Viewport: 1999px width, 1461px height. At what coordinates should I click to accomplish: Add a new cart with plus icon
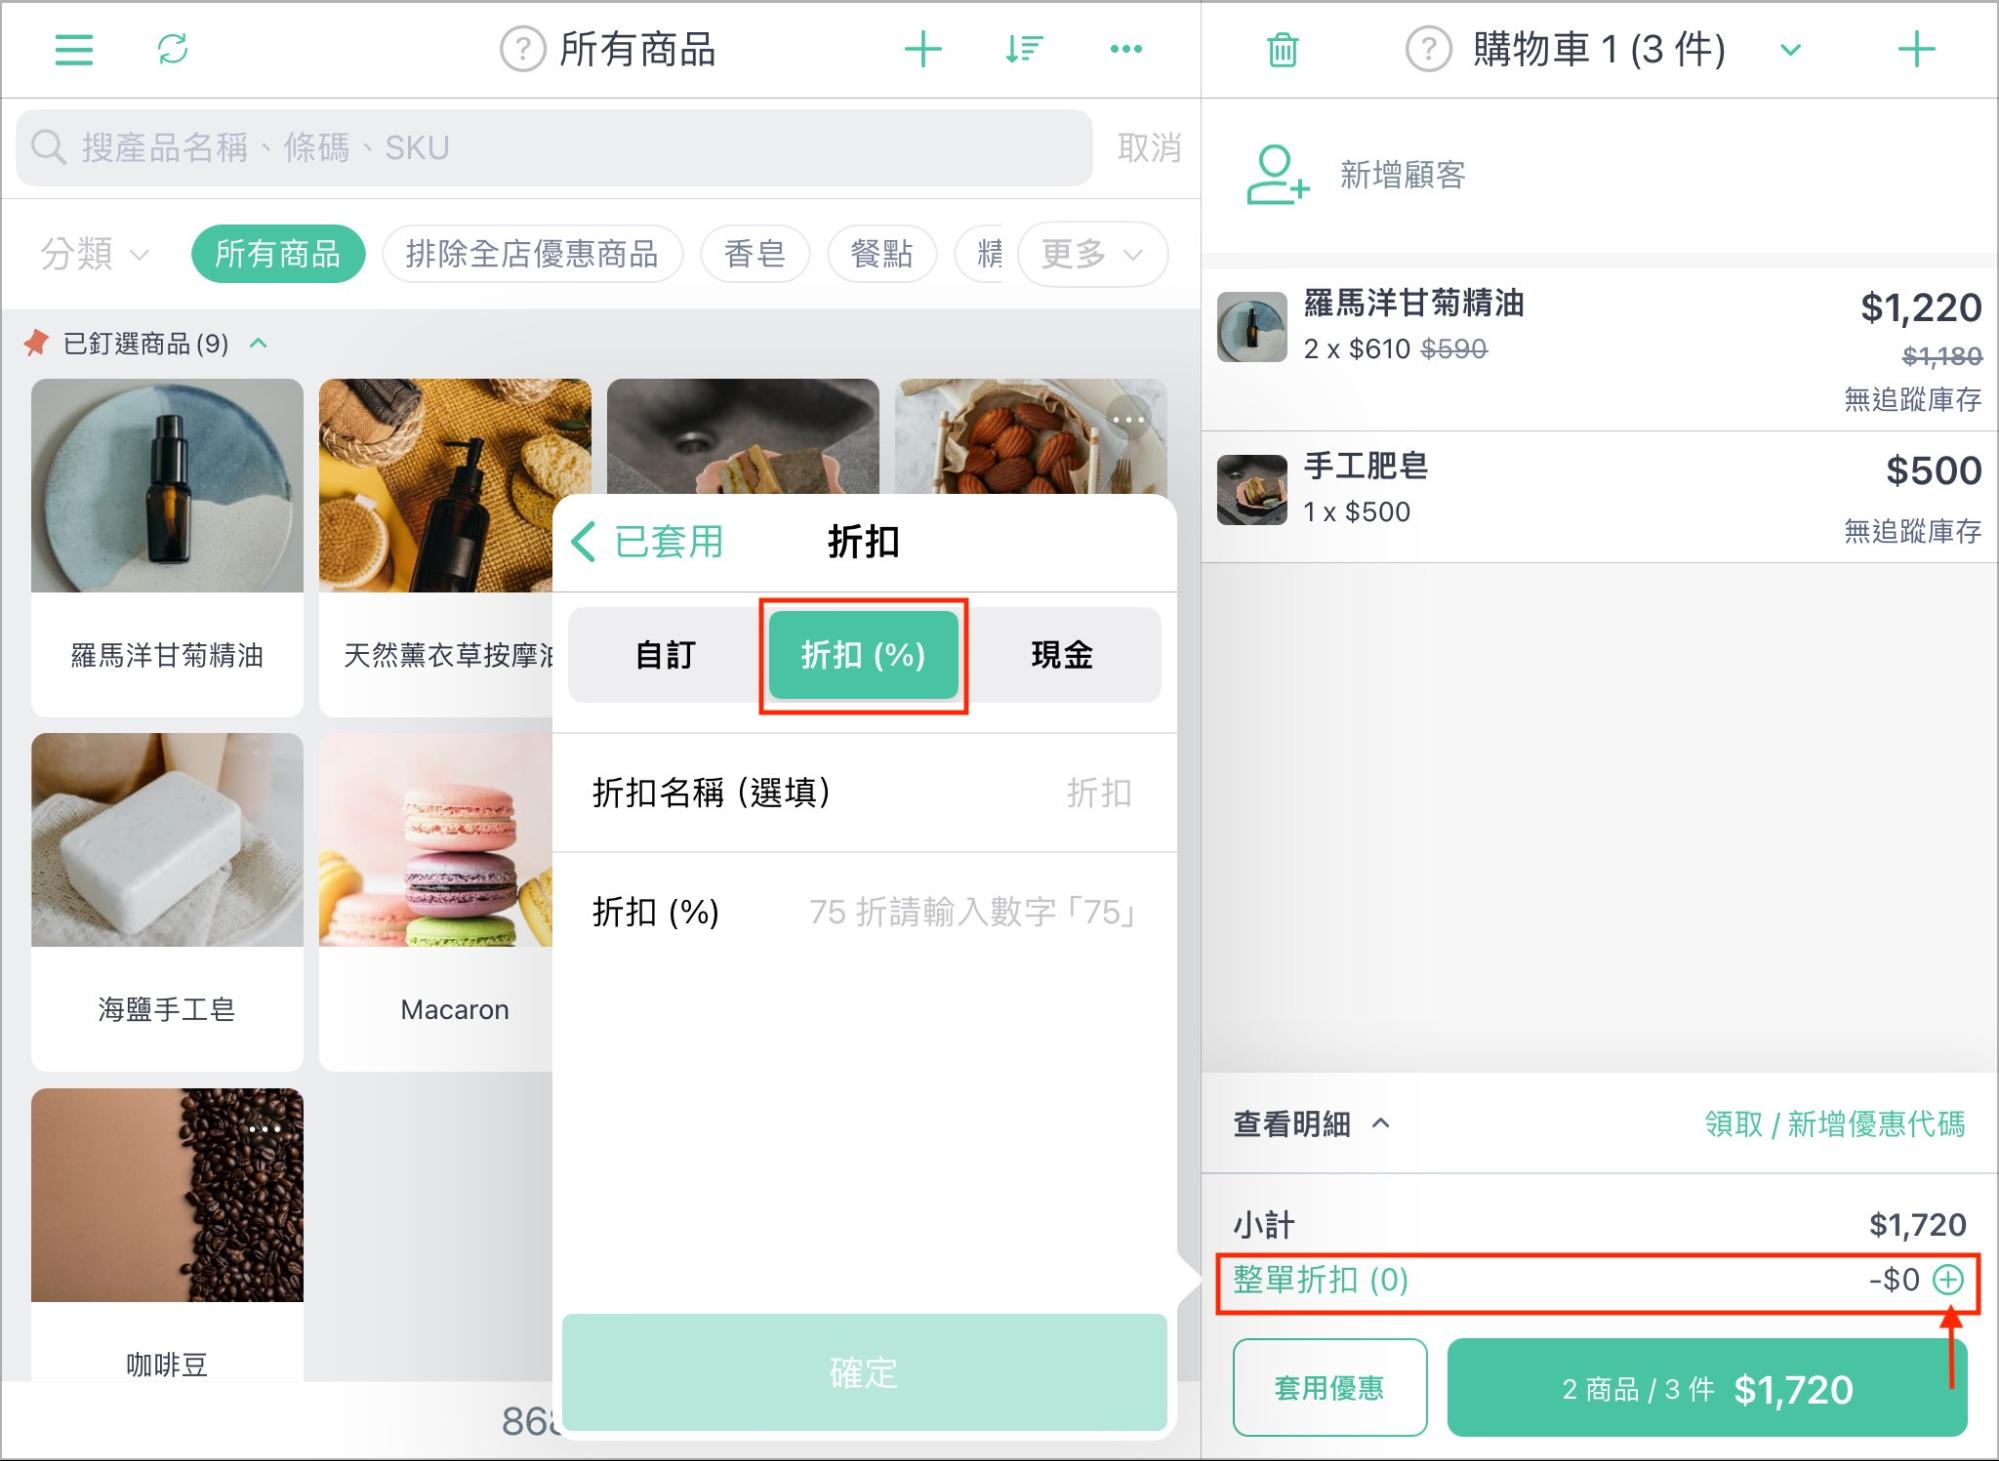point(1916,49)
